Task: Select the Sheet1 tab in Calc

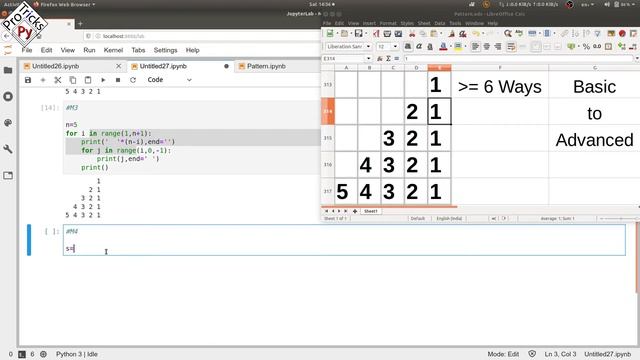Action: tap(371, 211)
